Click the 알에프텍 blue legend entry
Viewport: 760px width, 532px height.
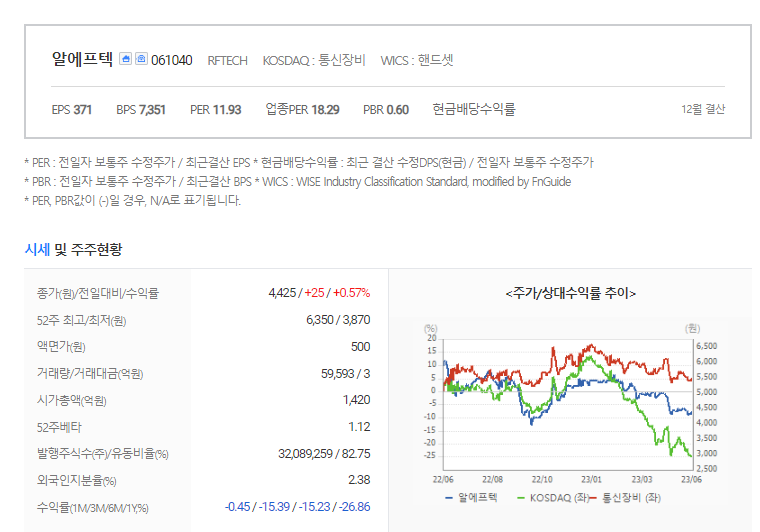(472, 498)
